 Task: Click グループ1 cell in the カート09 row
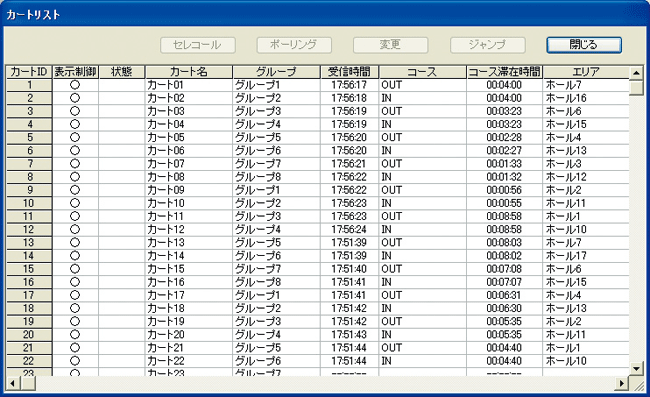(276, 190)
